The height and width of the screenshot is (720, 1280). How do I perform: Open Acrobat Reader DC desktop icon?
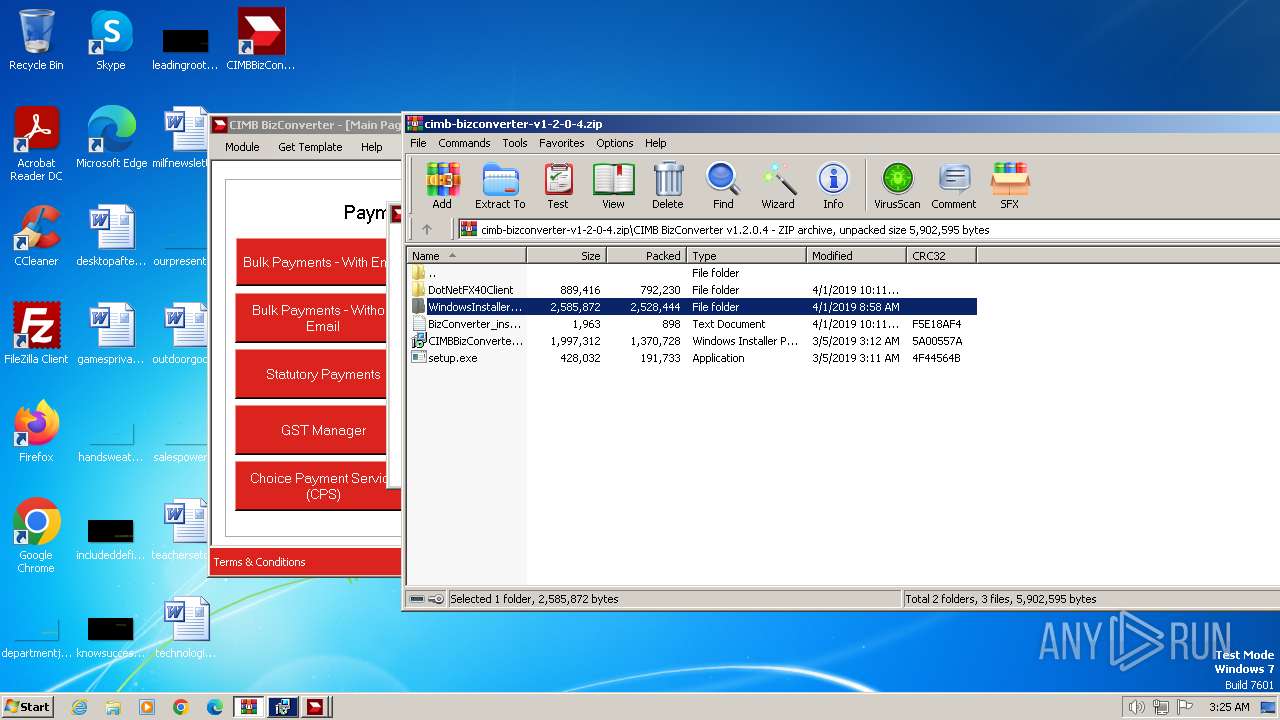pos(36,144)
